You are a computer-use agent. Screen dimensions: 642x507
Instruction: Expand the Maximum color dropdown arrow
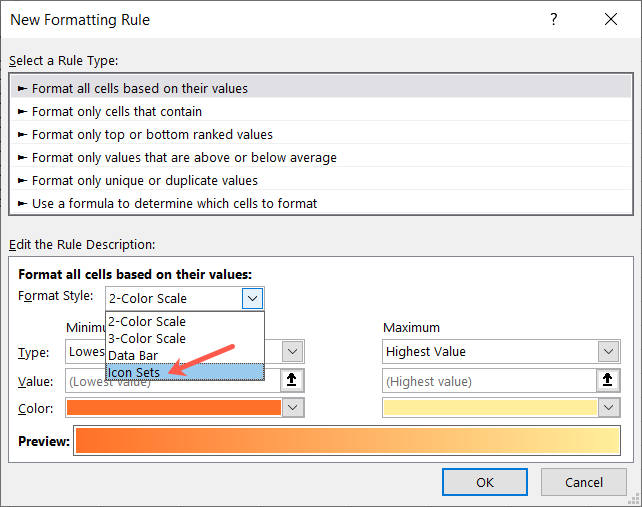click(x=609, y=408)
